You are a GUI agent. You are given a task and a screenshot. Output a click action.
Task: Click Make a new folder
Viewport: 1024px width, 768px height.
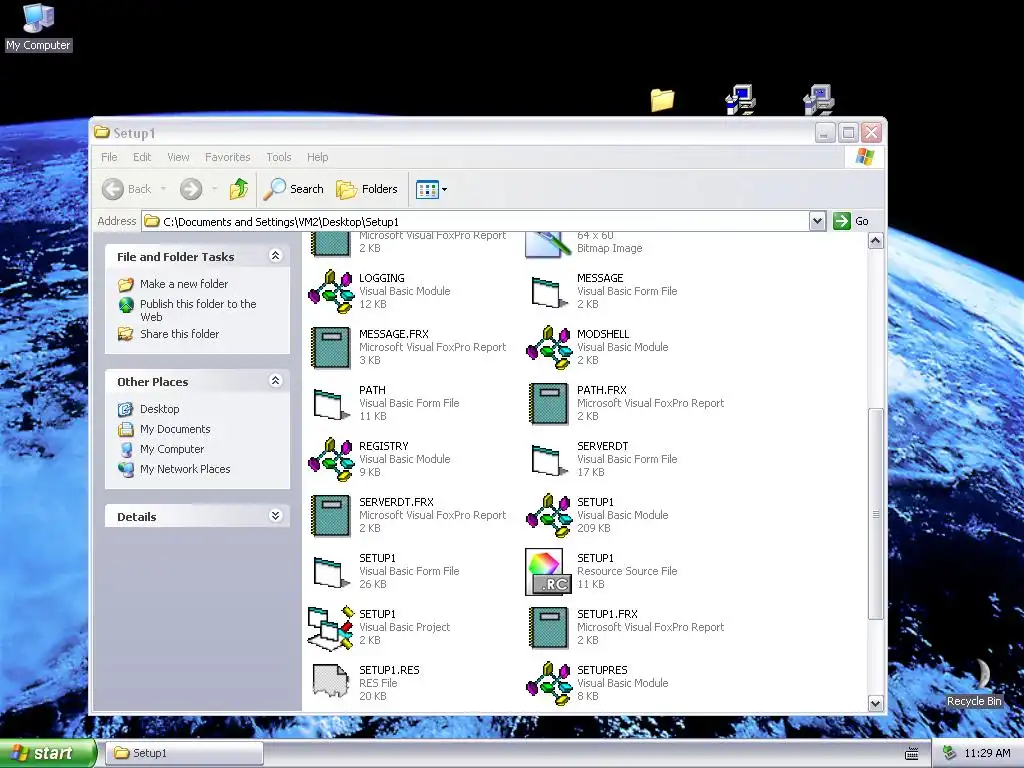pyautogui.click(x=184, y=284)
